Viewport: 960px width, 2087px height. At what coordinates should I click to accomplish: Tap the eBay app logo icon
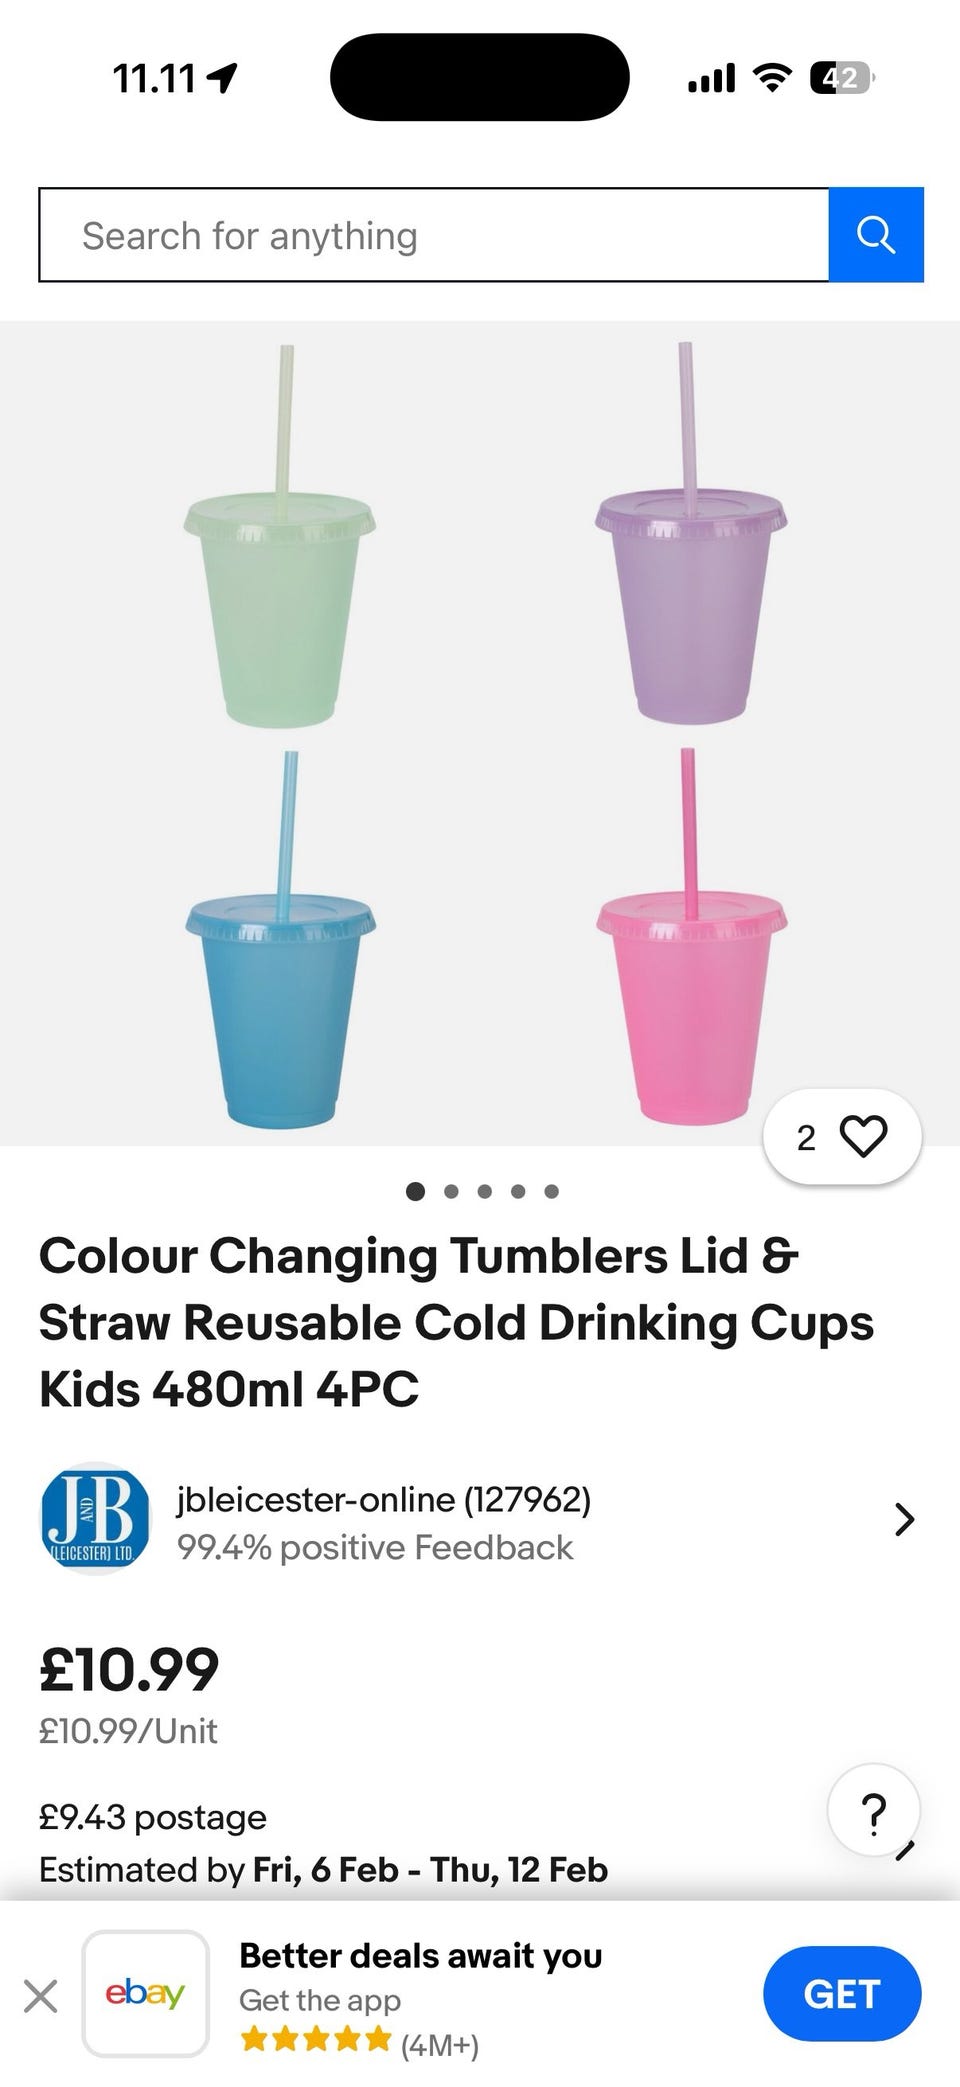point(146,1993)
